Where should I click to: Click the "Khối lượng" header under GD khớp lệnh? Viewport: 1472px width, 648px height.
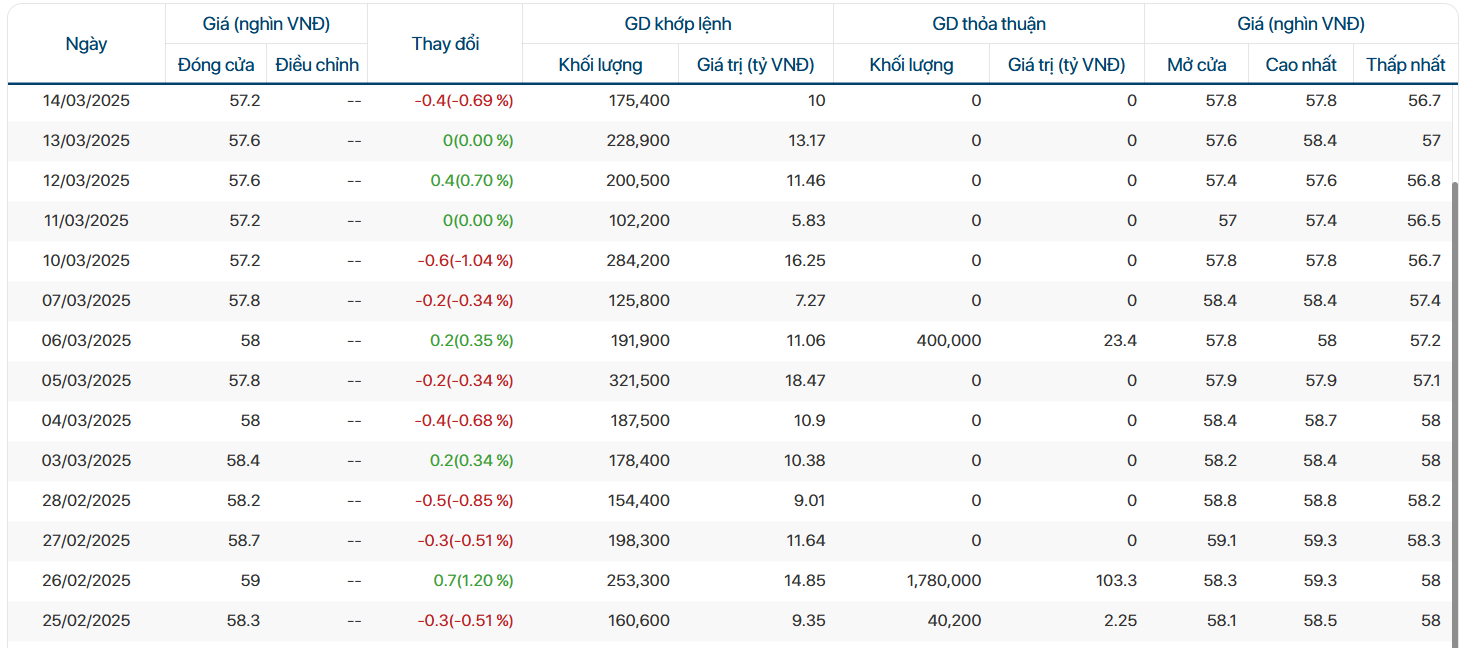(600, 65)
